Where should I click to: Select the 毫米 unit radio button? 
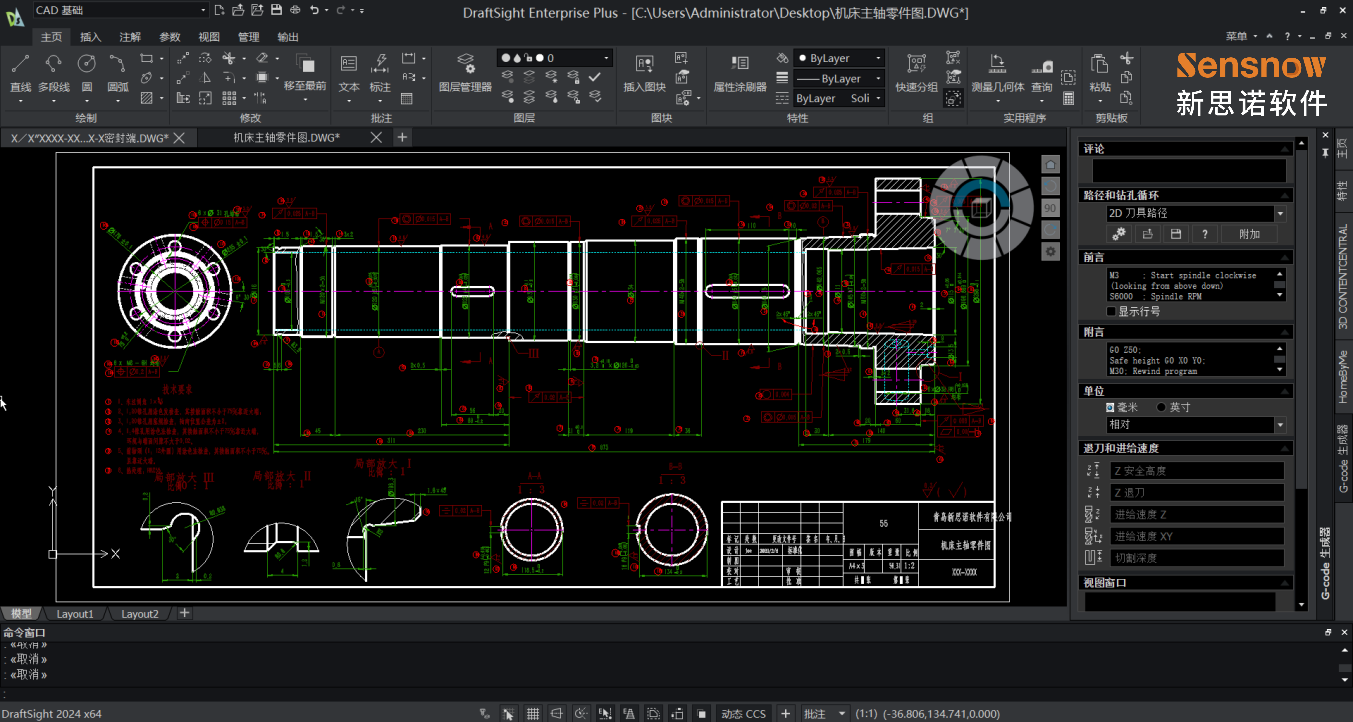(x=1111, y=407)
